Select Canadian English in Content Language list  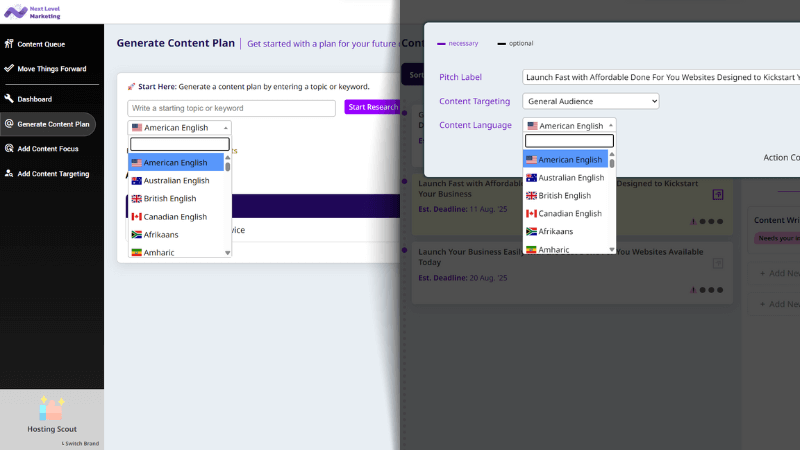coord(569,213)
